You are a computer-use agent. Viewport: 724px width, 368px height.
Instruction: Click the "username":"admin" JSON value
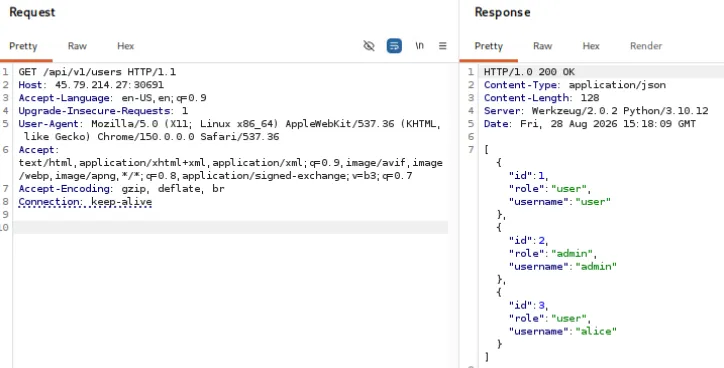coord(596,266)
